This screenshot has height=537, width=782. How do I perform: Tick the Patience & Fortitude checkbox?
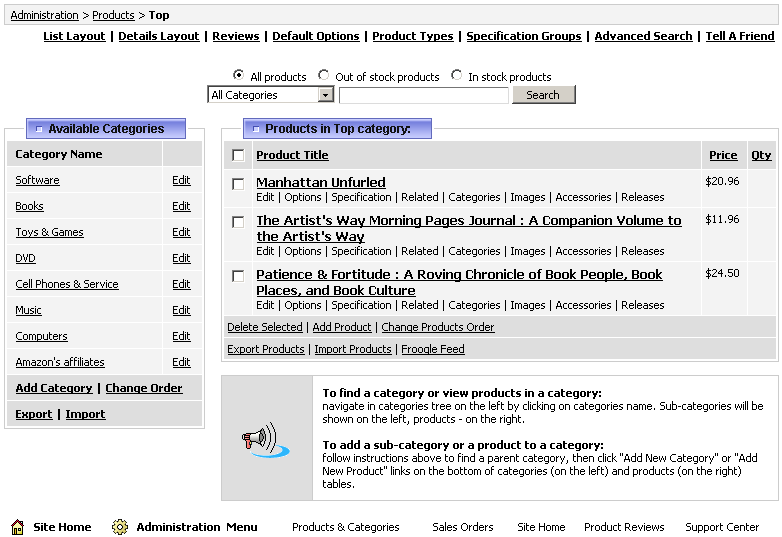tap(238, 276)
